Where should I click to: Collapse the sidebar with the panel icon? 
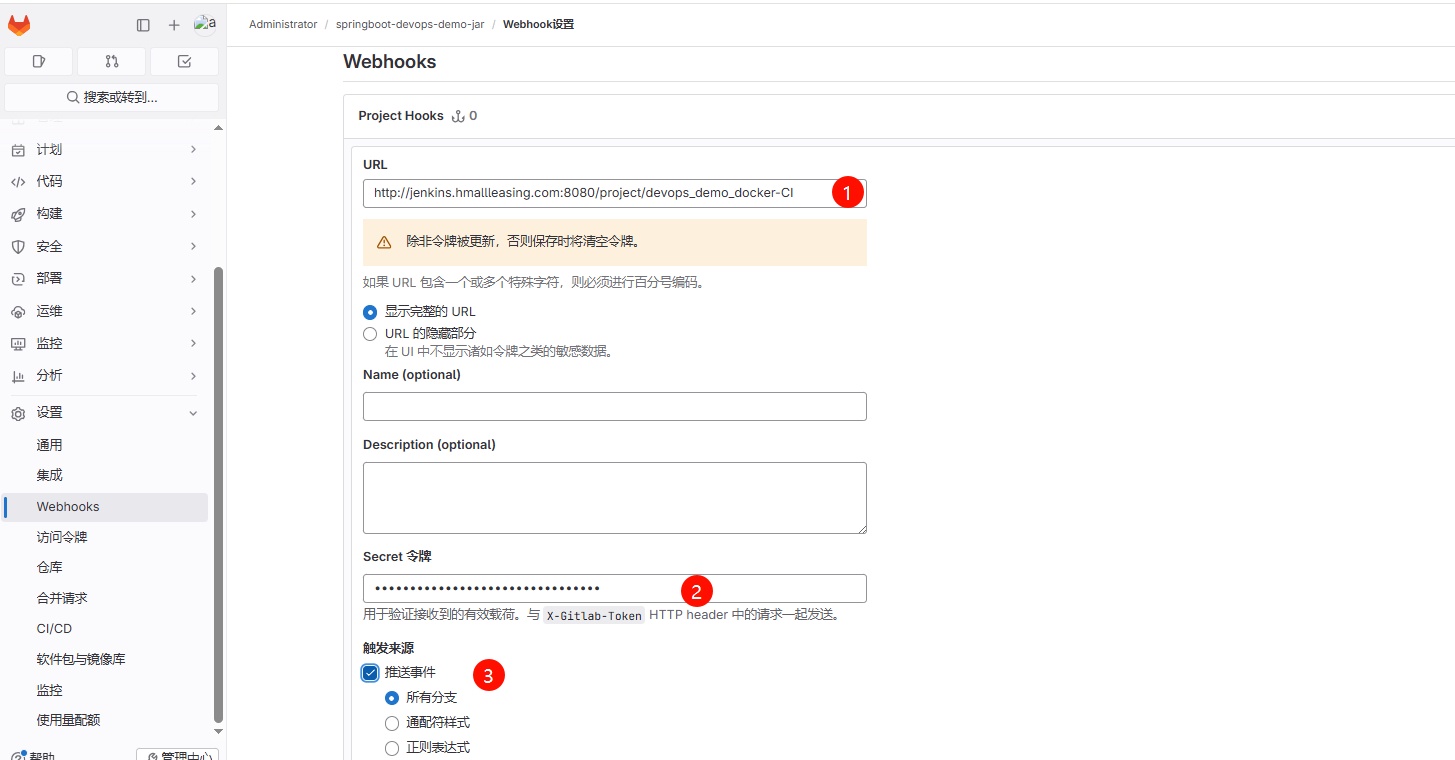tap(143, 25)
